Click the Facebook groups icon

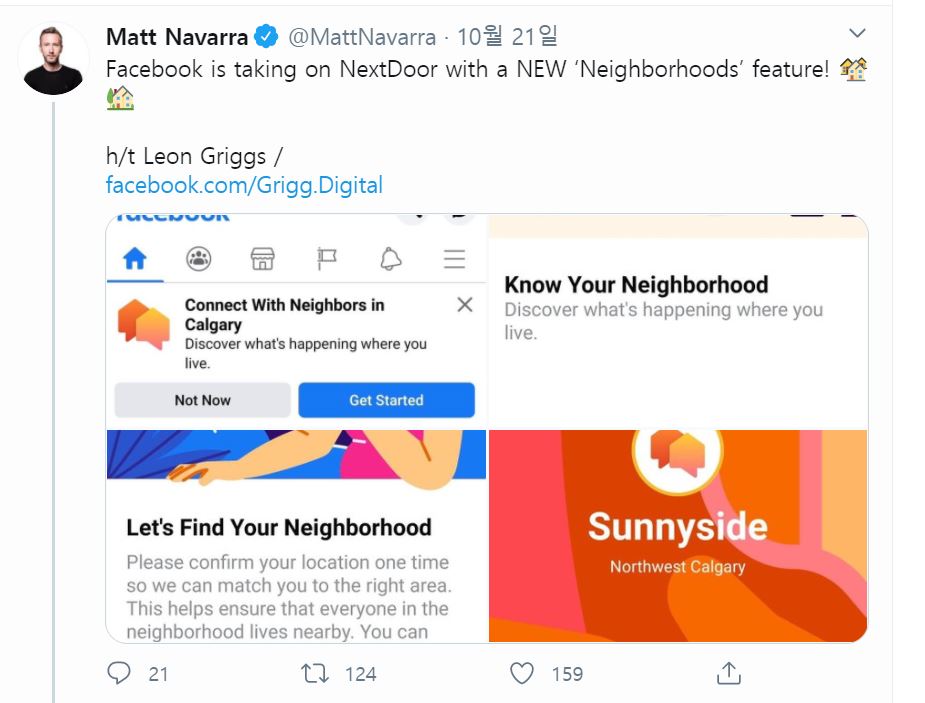click(x=198, y=260)
